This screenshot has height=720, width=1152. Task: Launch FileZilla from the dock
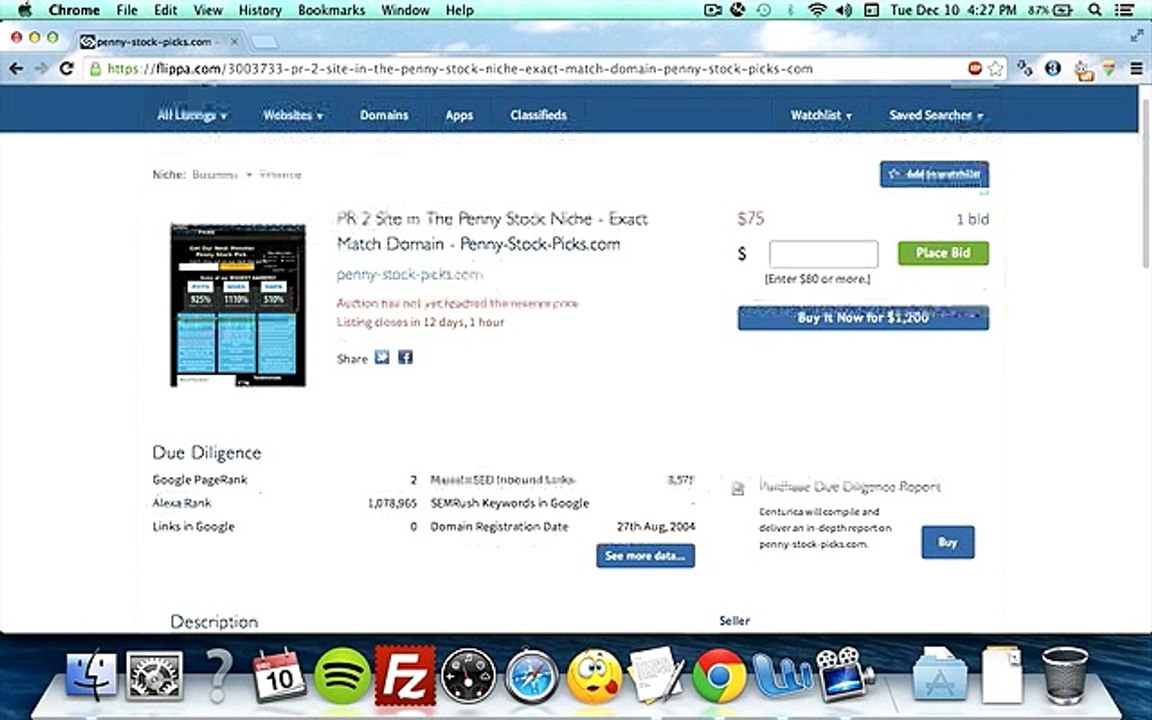click(x=404, y=674)
